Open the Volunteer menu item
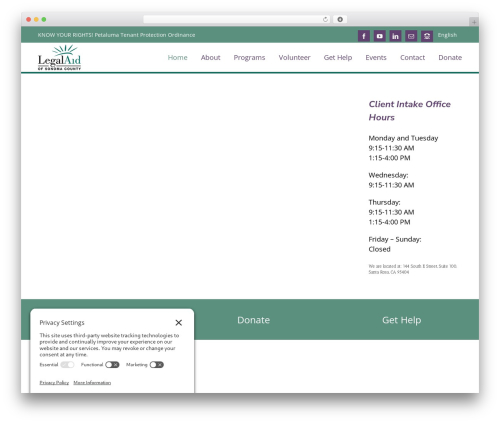The width and height of the screenshot is (500, 423). pyautogui.click(x=294, y=57)
